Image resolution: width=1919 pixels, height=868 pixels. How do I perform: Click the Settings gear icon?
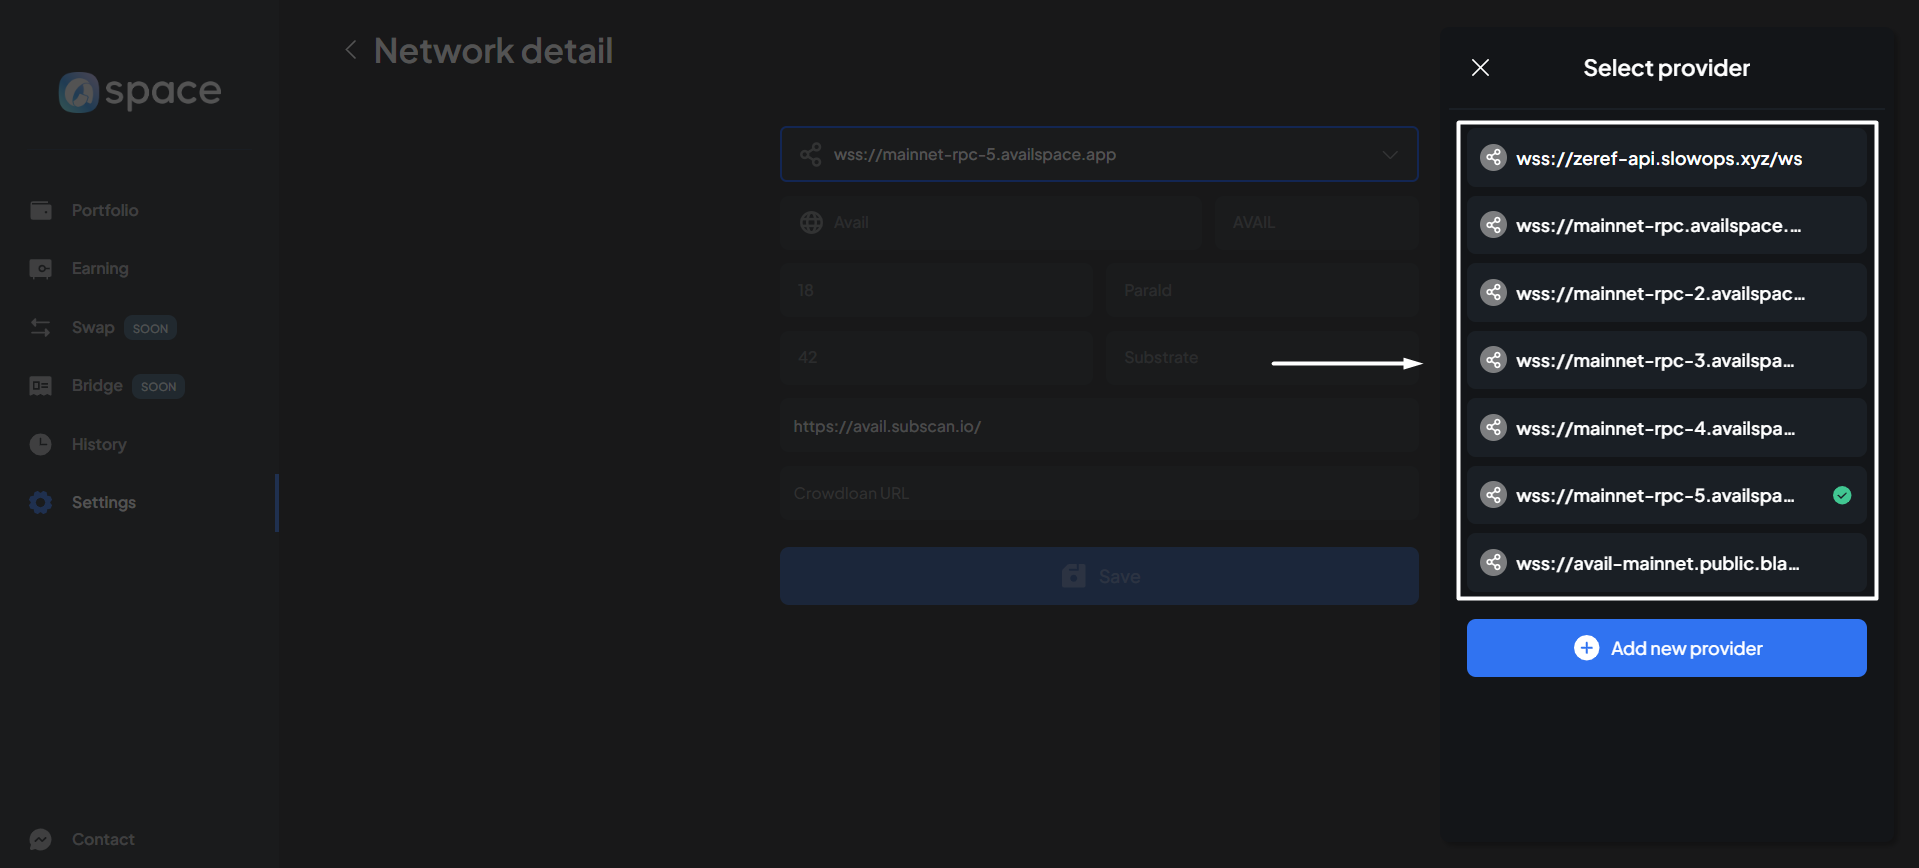click(x=41, y=502)
